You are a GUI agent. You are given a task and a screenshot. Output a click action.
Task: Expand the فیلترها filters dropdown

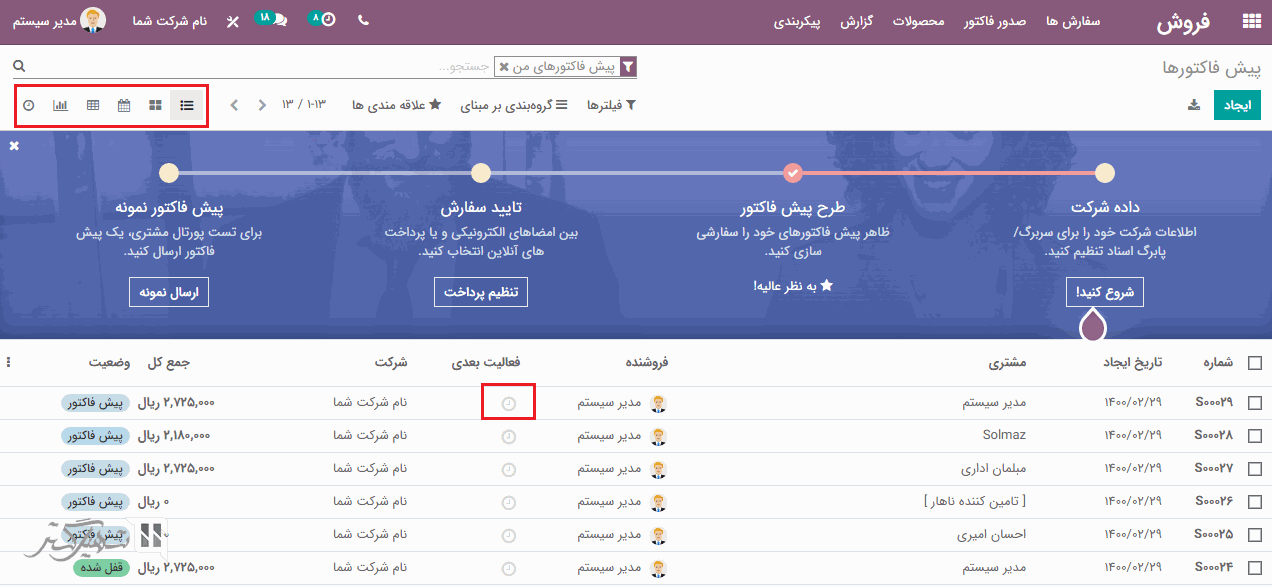[610, 105]
